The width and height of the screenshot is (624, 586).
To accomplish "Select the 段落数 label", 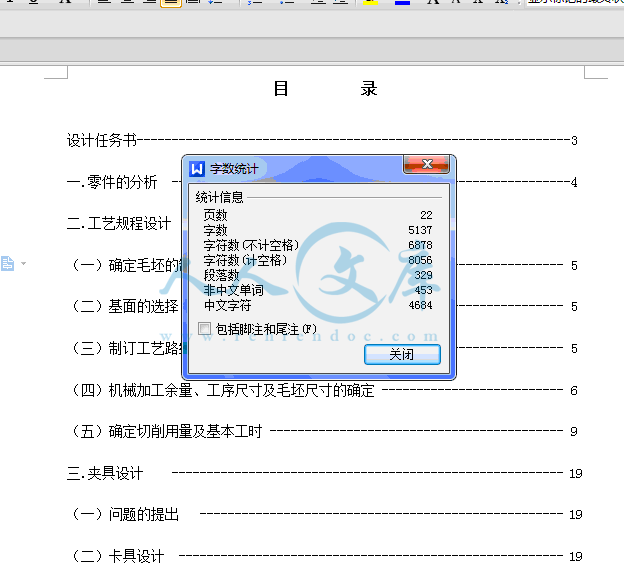I will [221, 275].
